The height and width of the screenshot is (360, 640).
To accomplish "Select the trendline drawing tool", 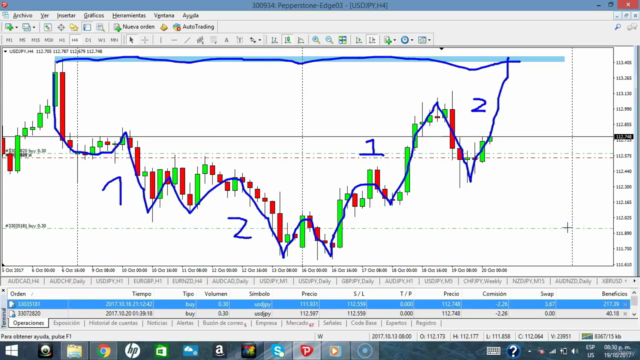I will (x=187, y=40).
